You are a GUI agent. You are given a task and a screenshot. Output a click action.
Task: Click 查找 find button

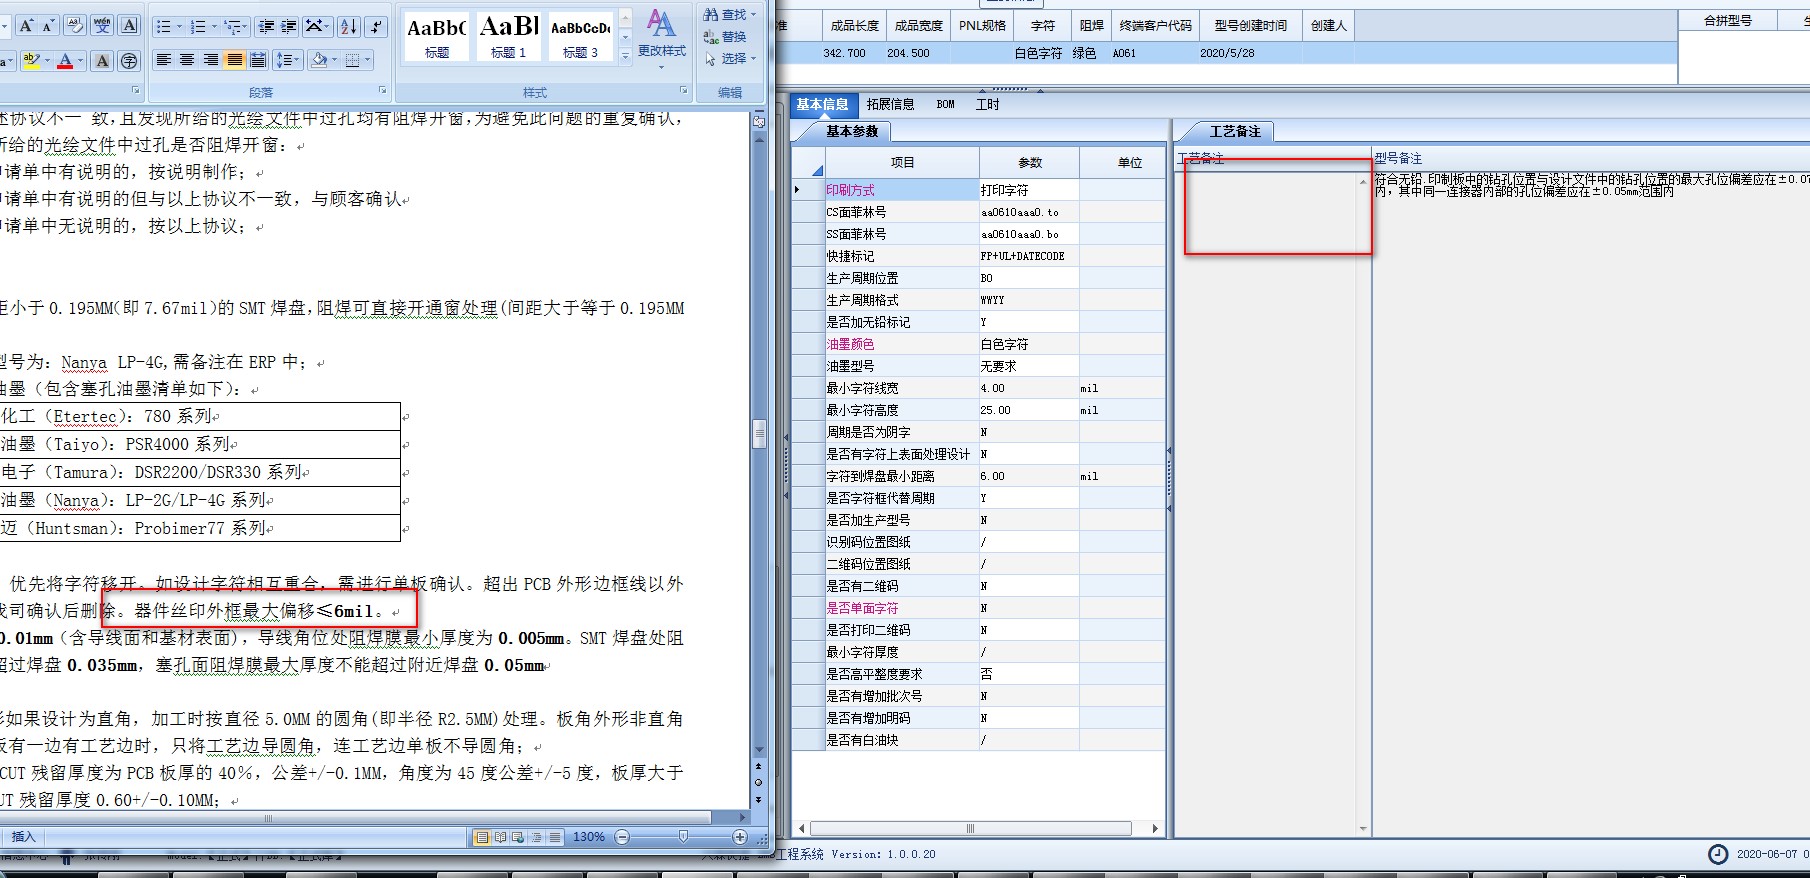pyautogui.click(x=731, y=15)
